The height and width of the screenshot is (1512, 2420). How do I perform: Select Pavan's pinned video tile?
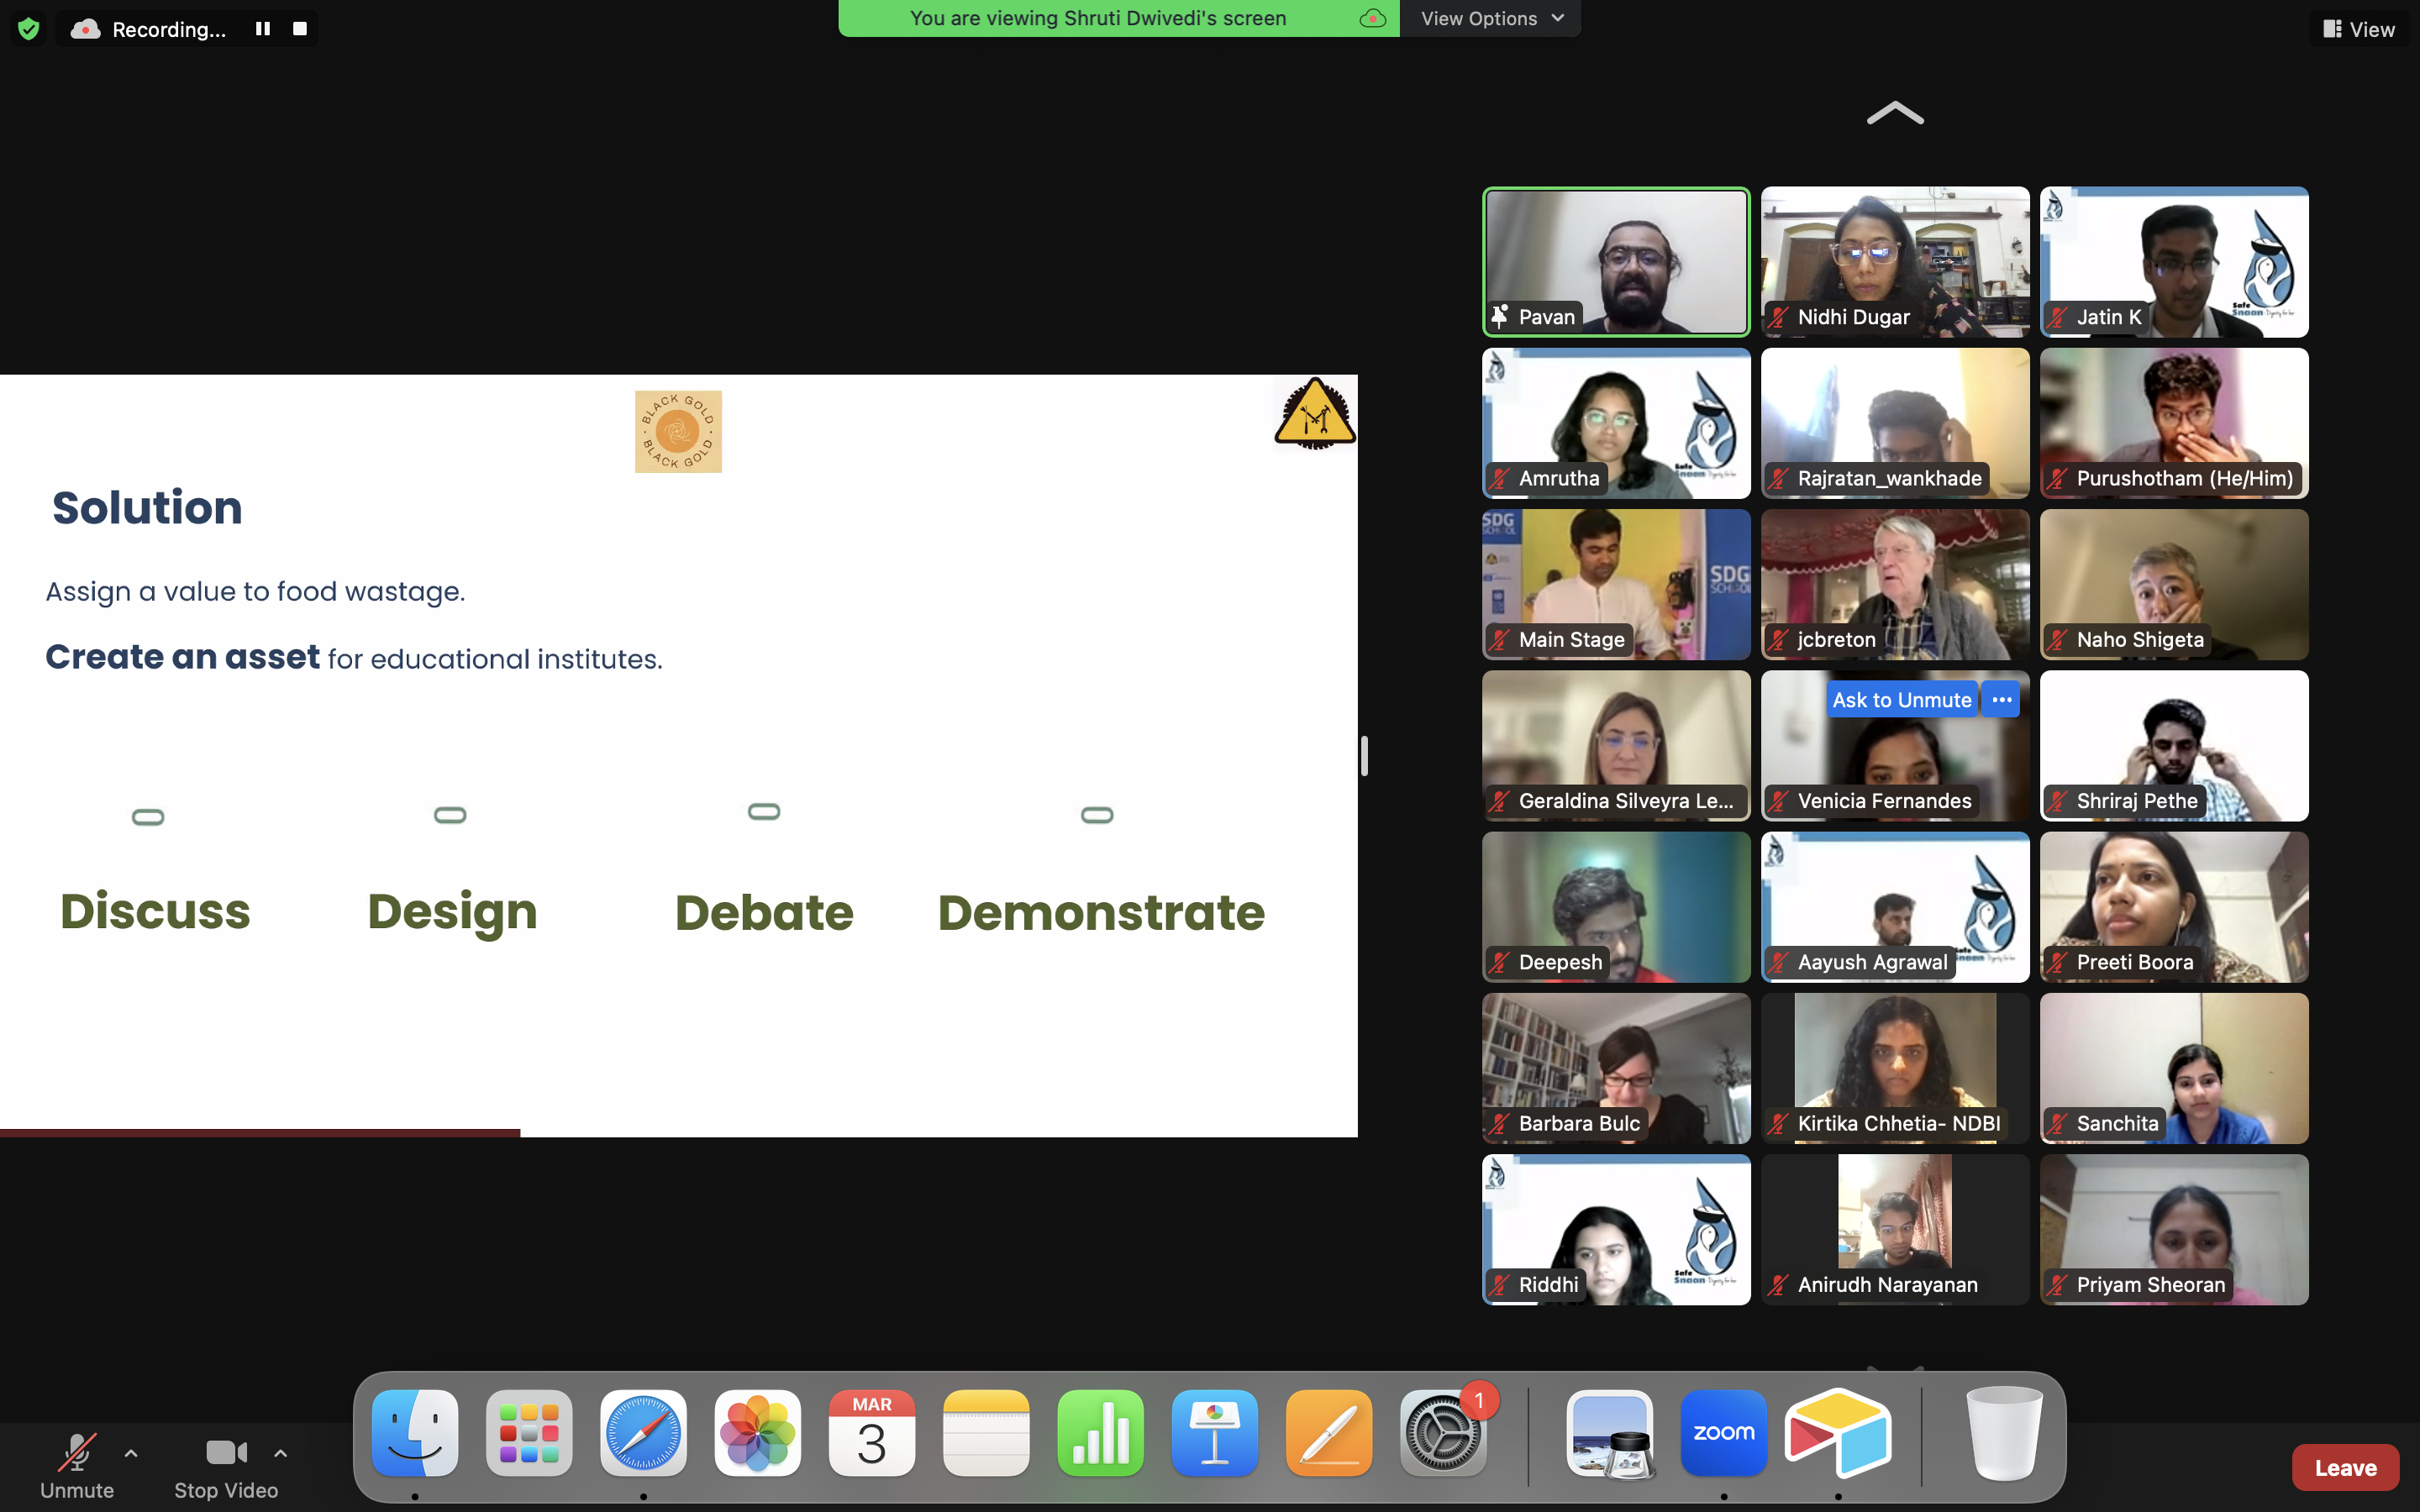pyautogui.click(x=1616, y=262)
